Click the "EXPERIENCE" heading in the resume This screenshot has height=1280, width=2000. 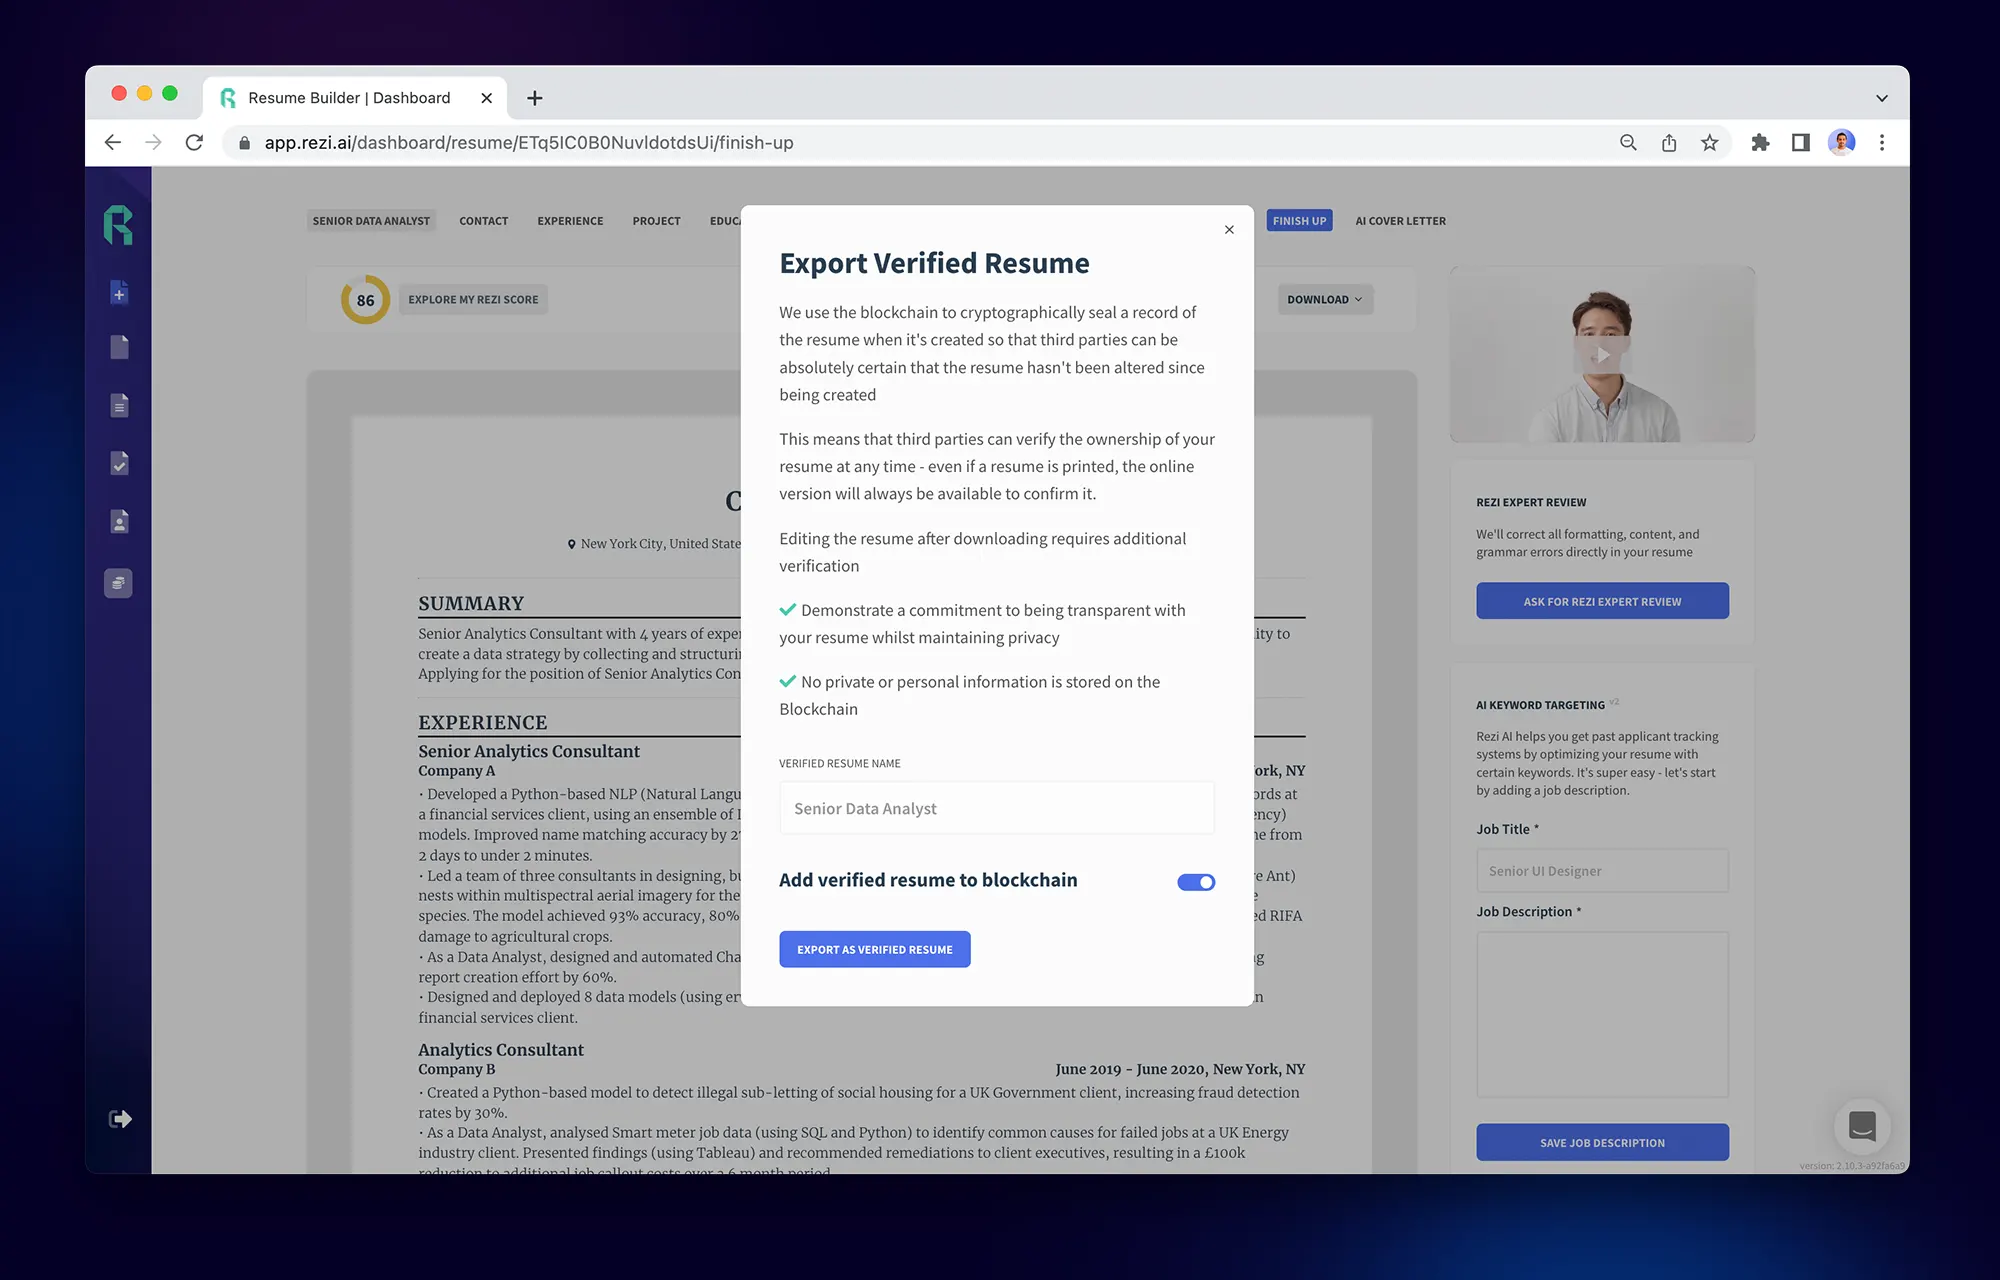[483, 722]
